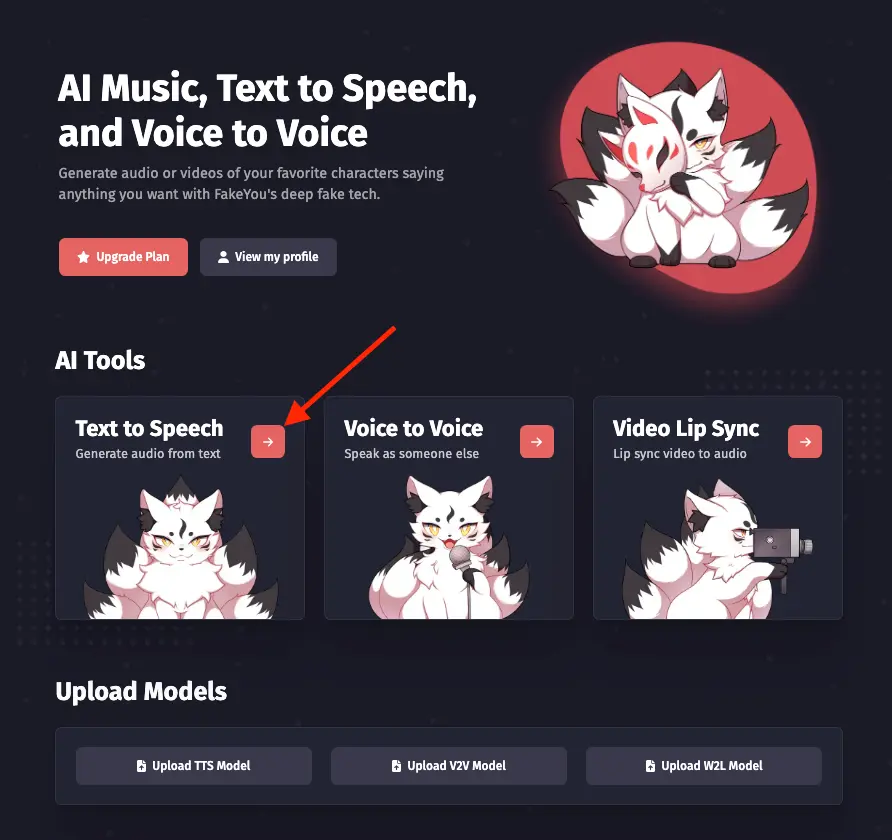
Task: Click file icon on Upload W2L Model
Action: click(650, 765)
